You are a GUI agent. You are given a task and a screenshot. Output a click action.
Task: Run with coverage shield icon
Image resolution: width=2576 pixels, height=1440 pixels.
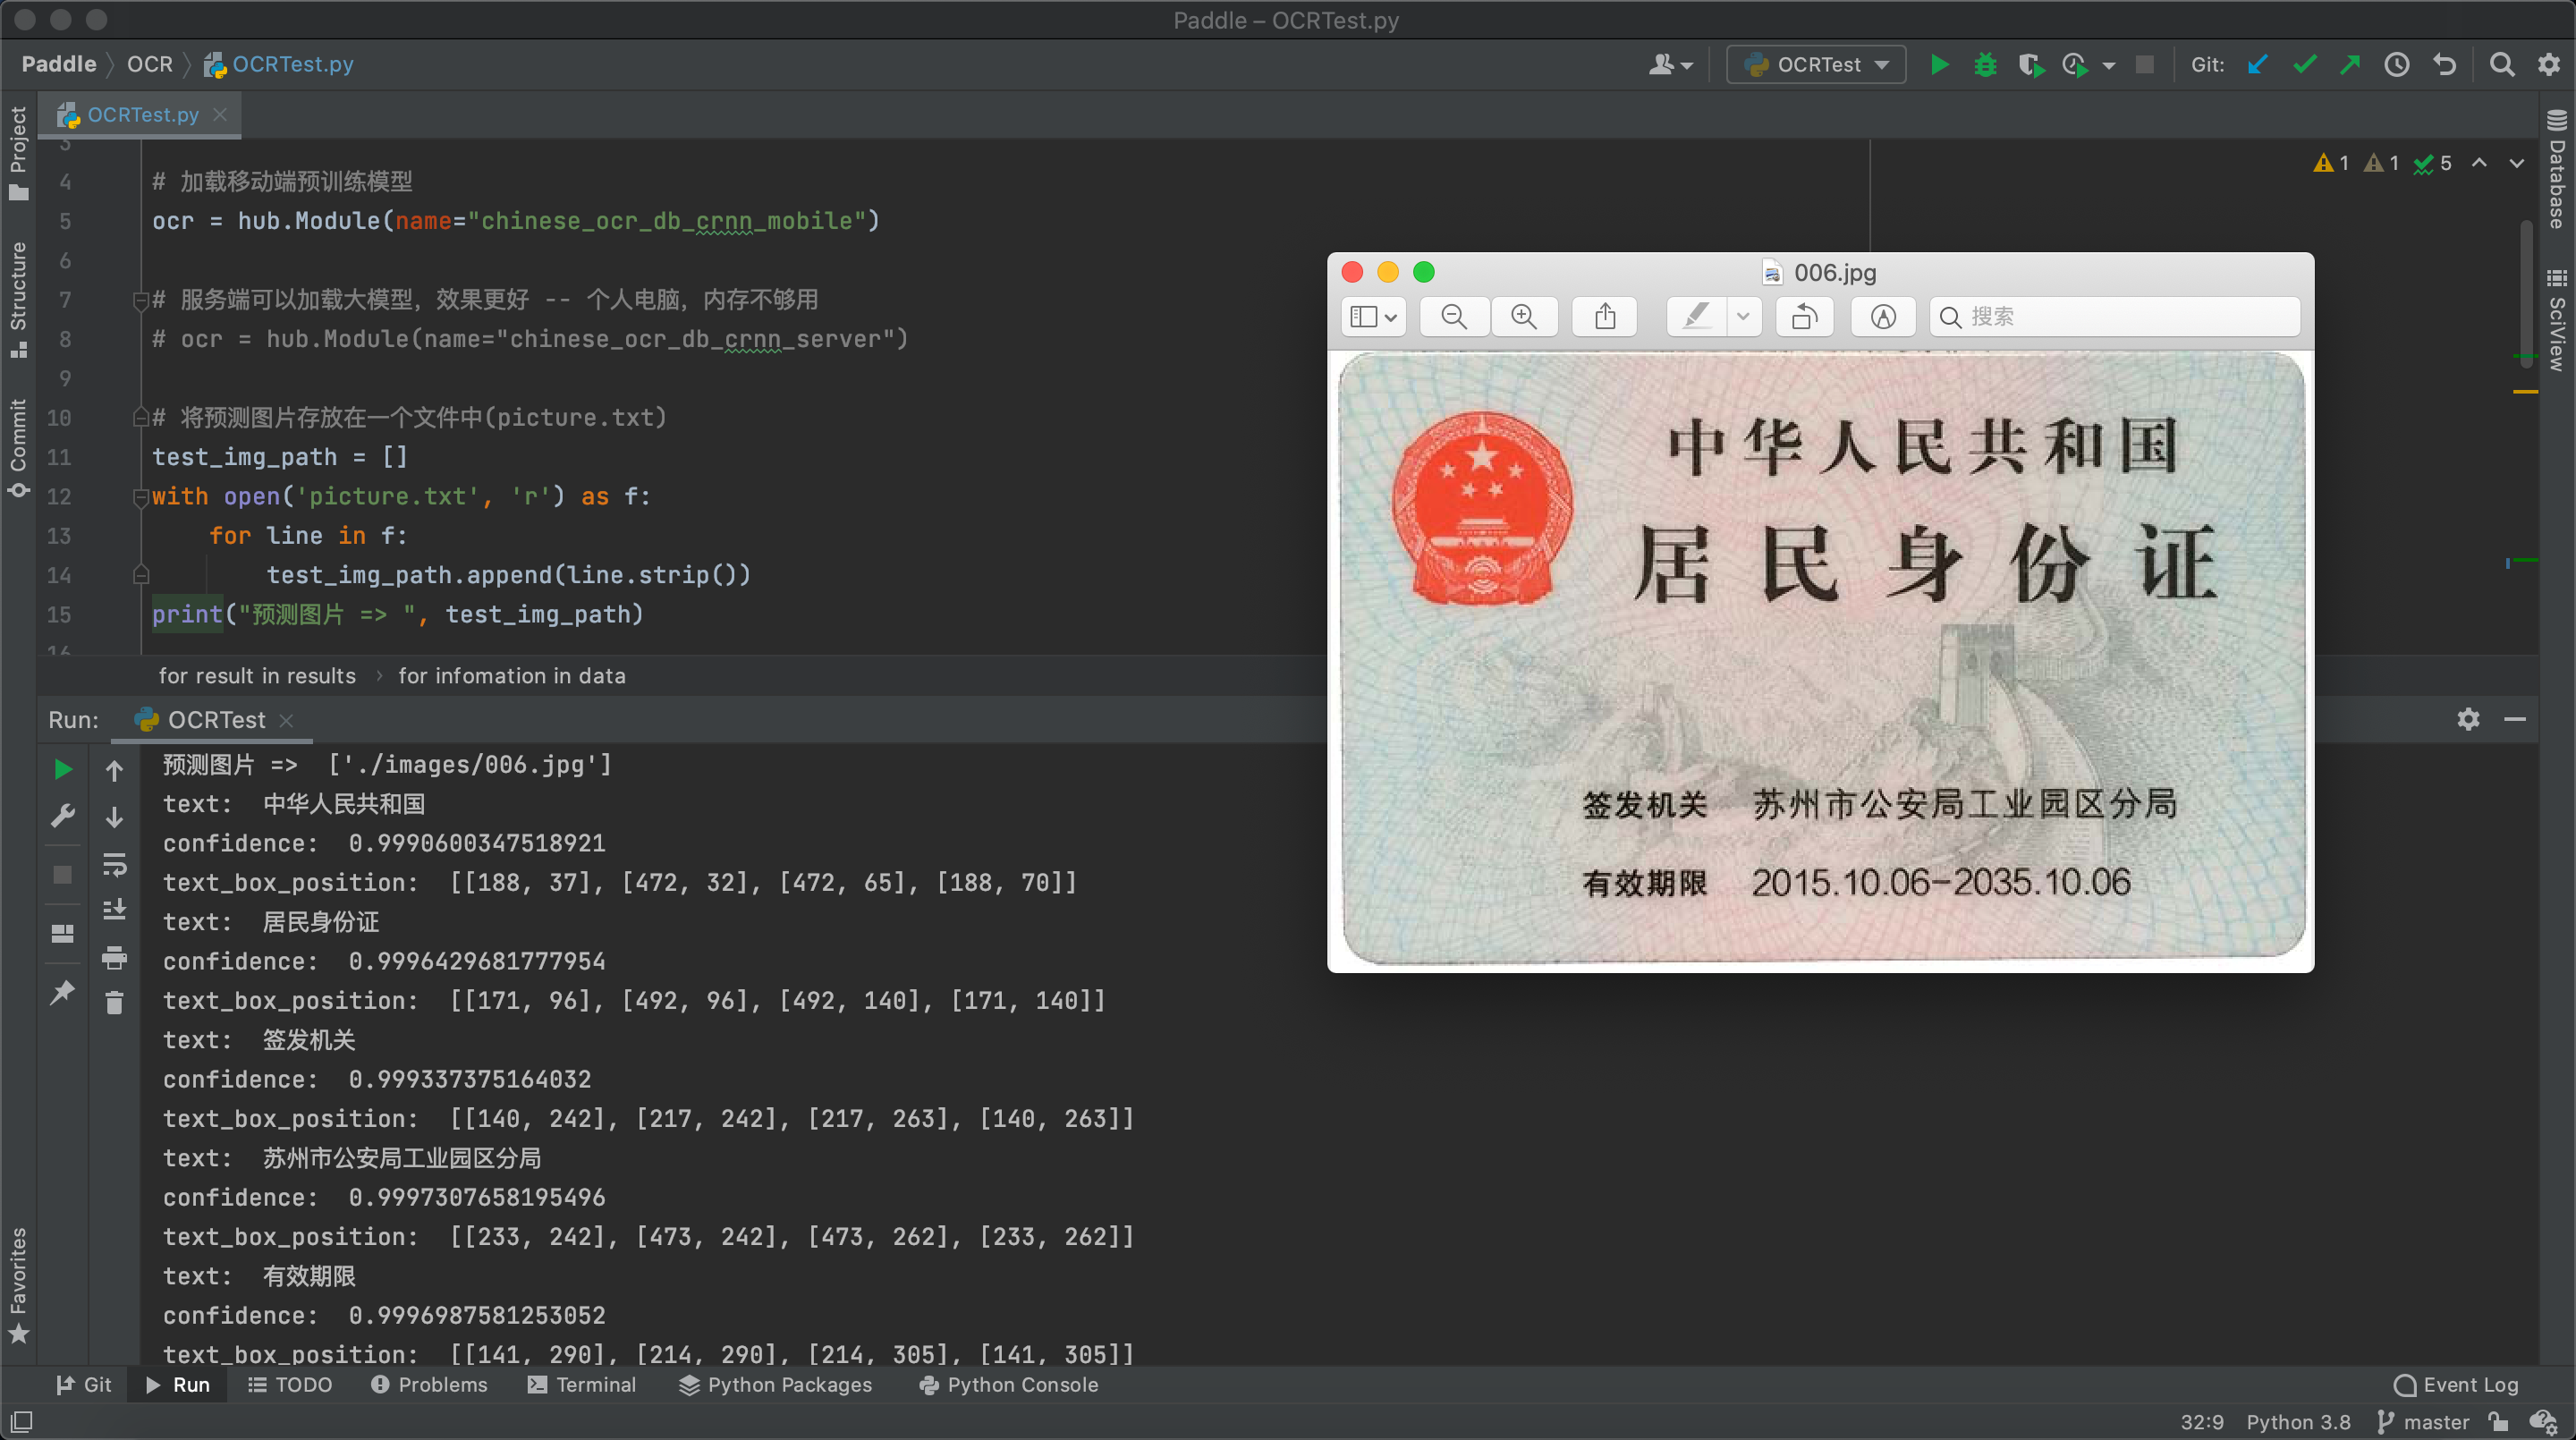(x=2030, y=65)
